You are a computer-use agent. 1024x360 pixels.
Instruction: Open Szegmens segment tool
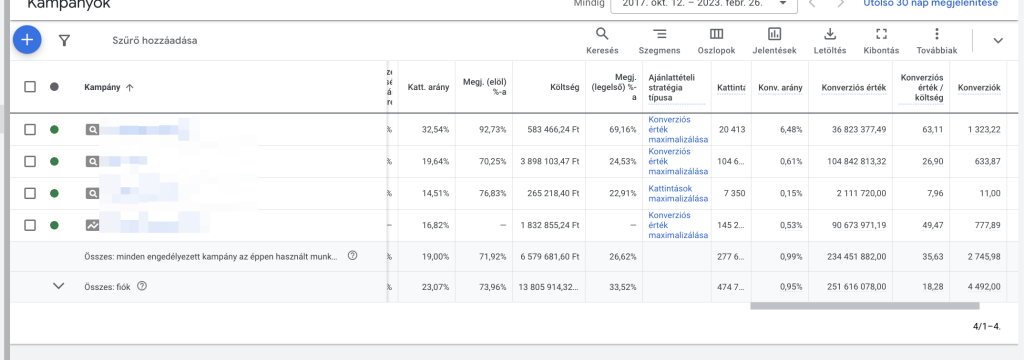659,41
